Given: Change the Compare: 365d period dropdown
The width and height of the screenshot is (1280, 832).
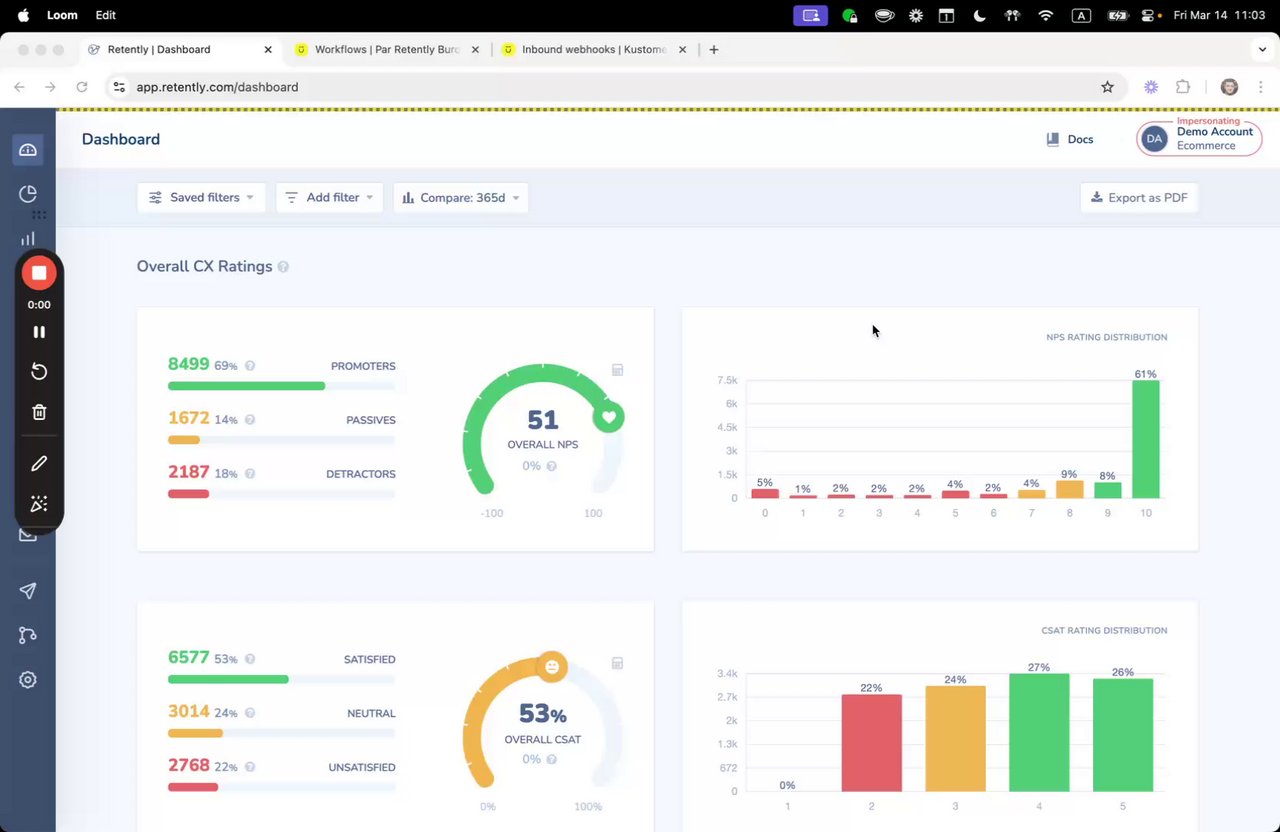Looking at the screenshot, I should [x=460, y=198].
